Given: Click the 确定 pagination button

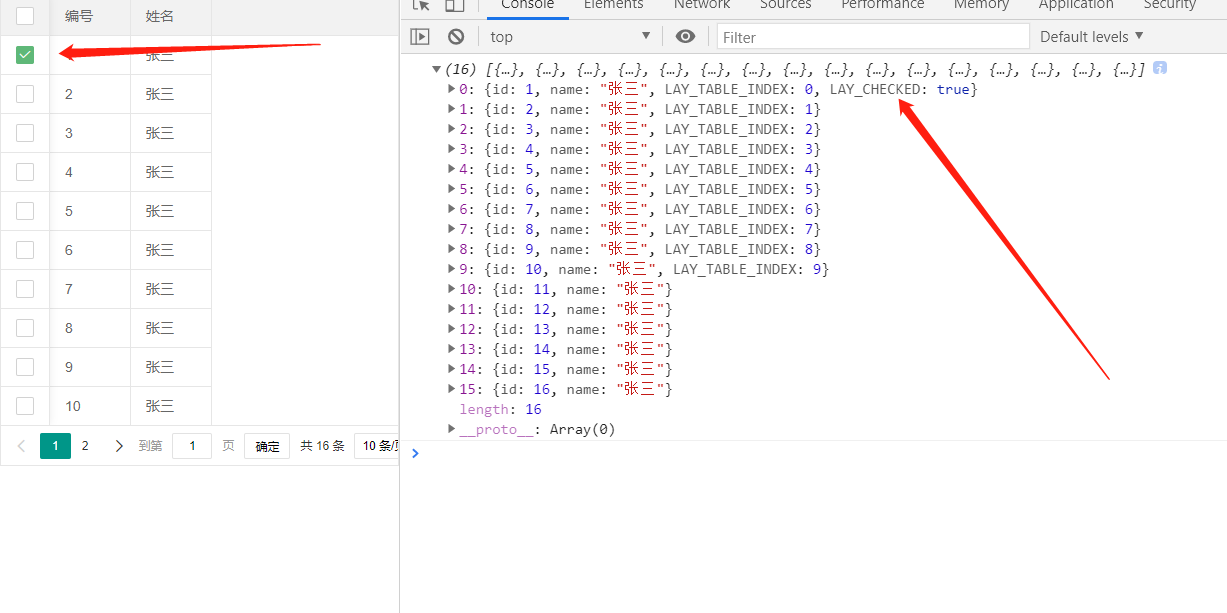Looking at the screenshot, I should [x=268, y=446].
